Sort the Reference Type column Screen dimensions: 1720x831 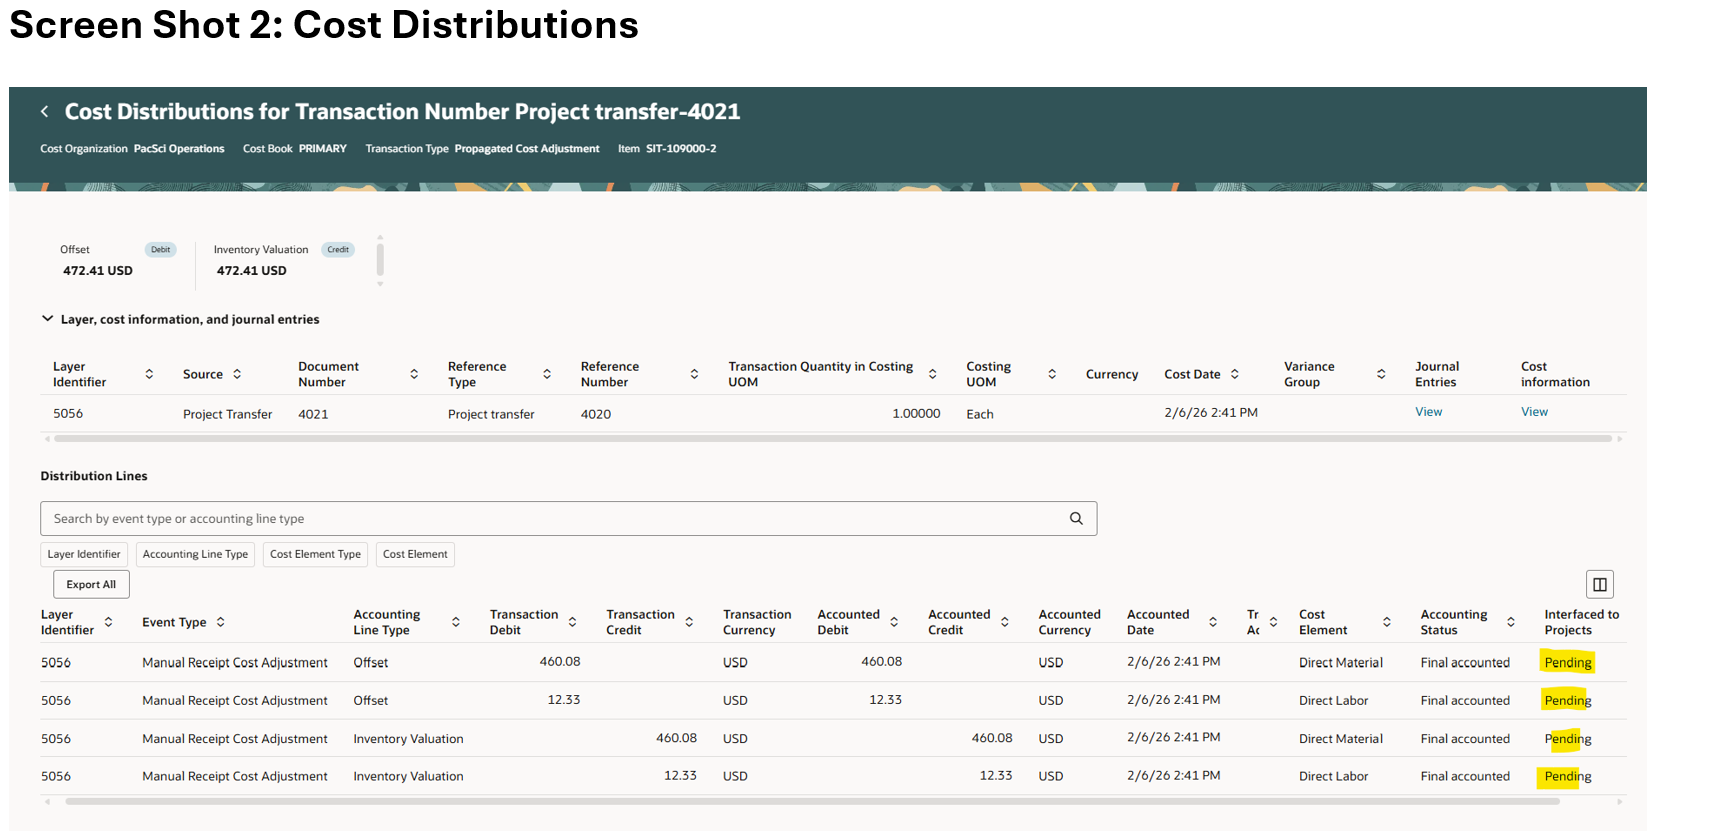pyautogui.click(x=547, y=374)
